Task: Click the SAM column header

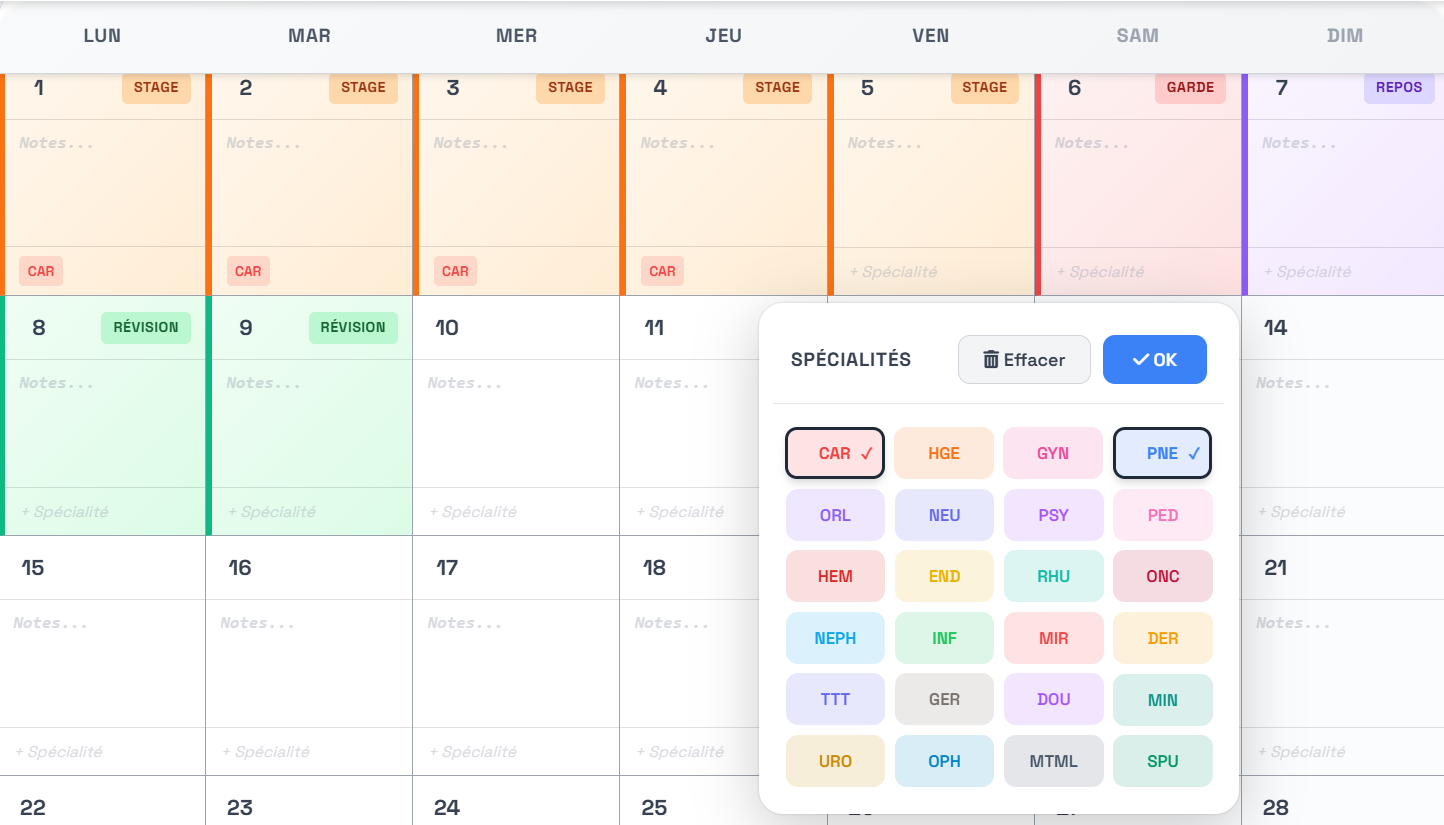Action: click(x=1137, y=35)
